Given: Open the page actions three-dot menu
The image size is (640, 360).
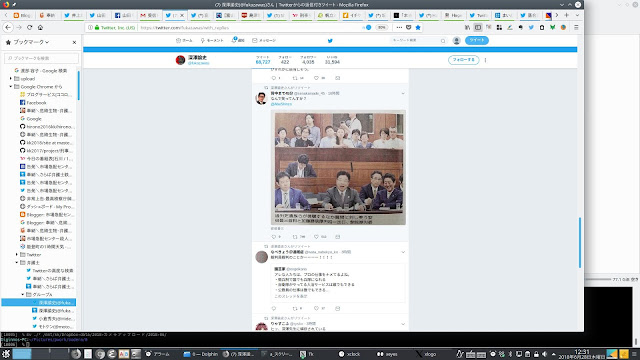Looking at the screenshot, I should tap(399, 27).
